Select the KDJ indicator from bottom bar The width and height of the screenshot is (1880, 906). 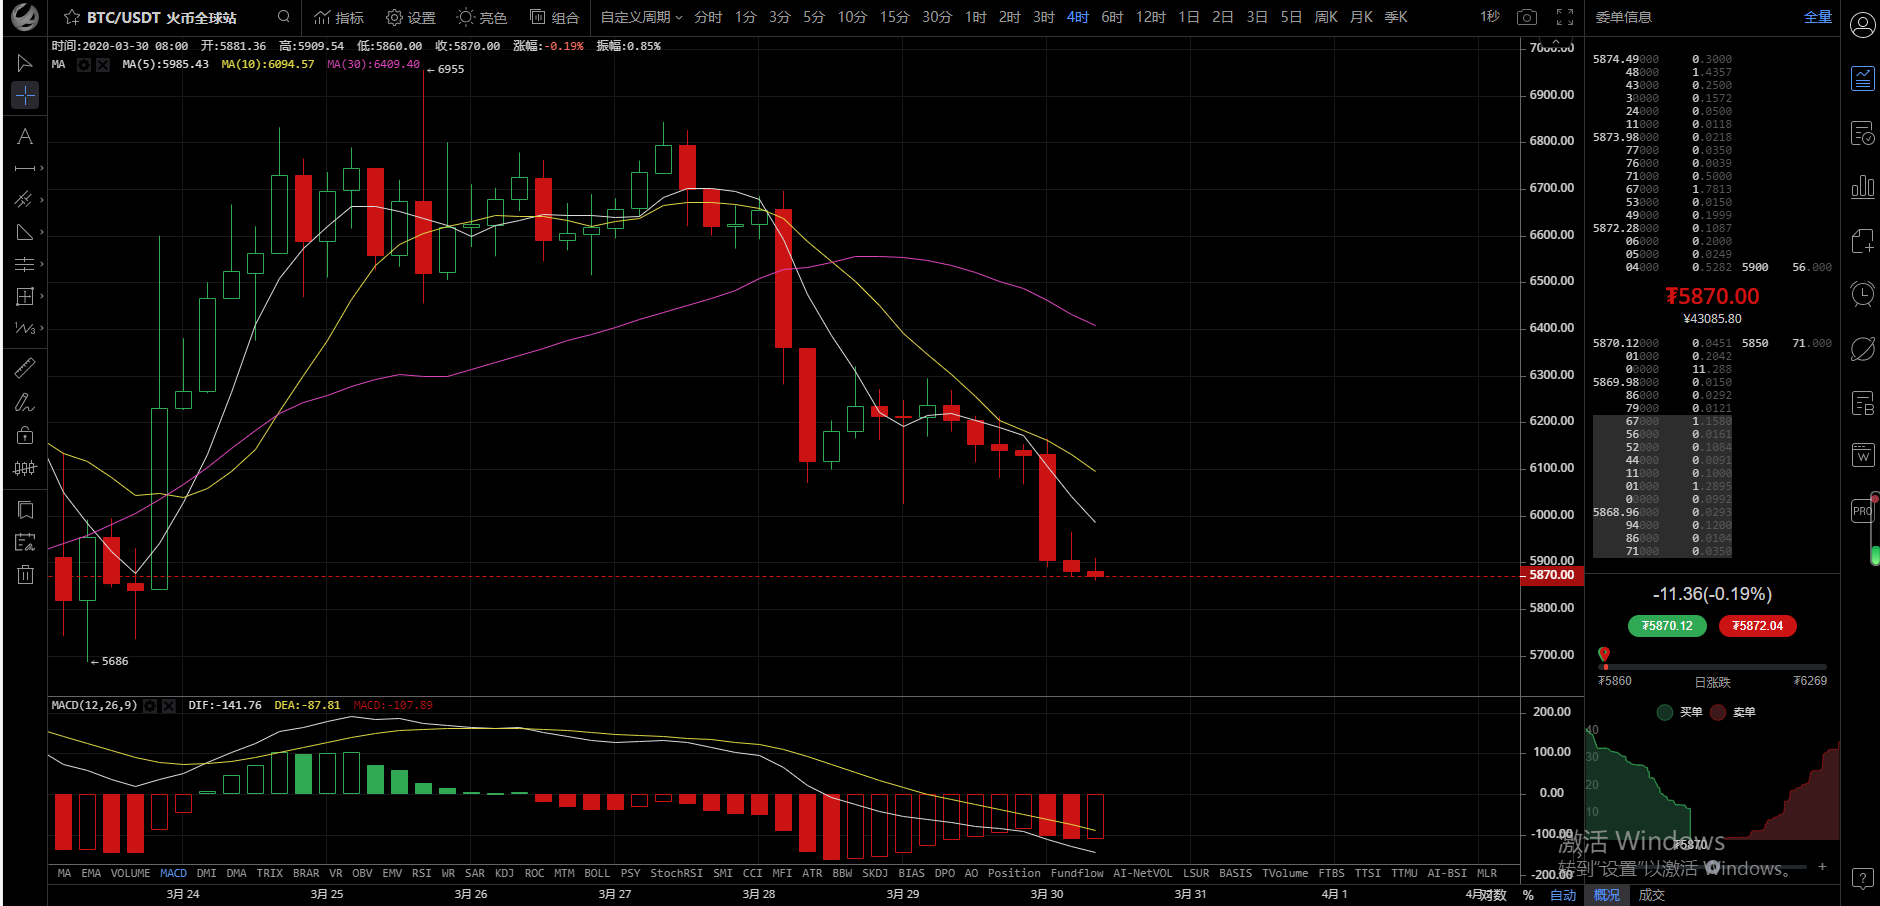(x=504, y=873)
